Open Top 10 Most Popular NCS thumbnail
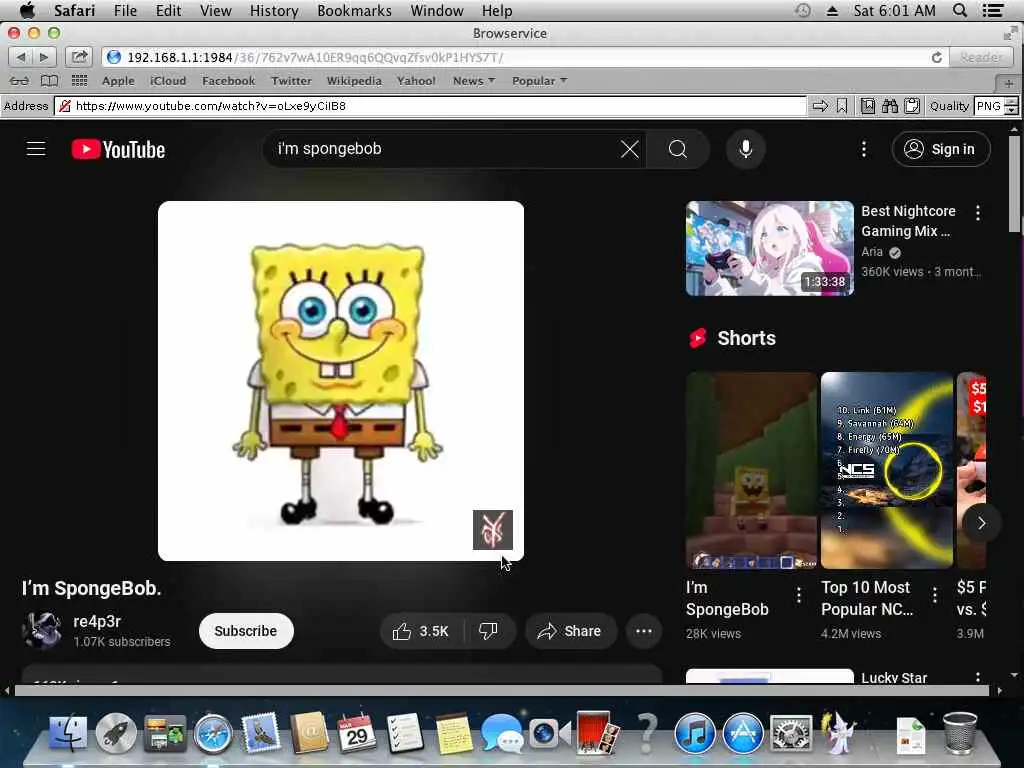The image size is (1024, 768). (887, 471)
